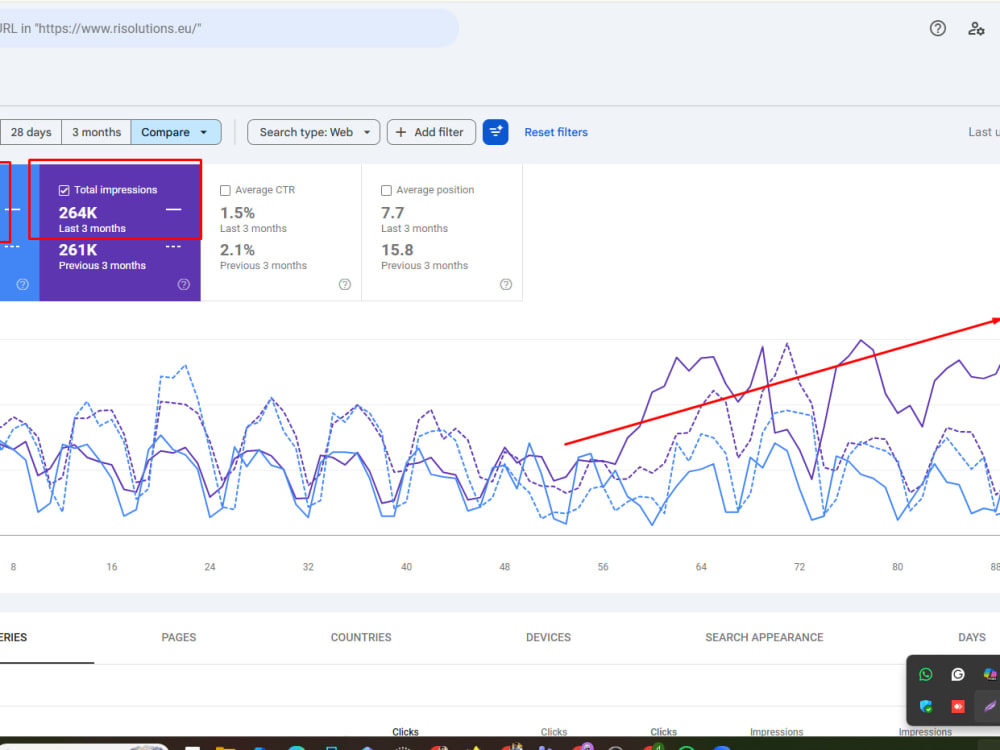The image size is (1000, 750).
Task: Click the chart axis label 56
Action: [x=603, y=567]
